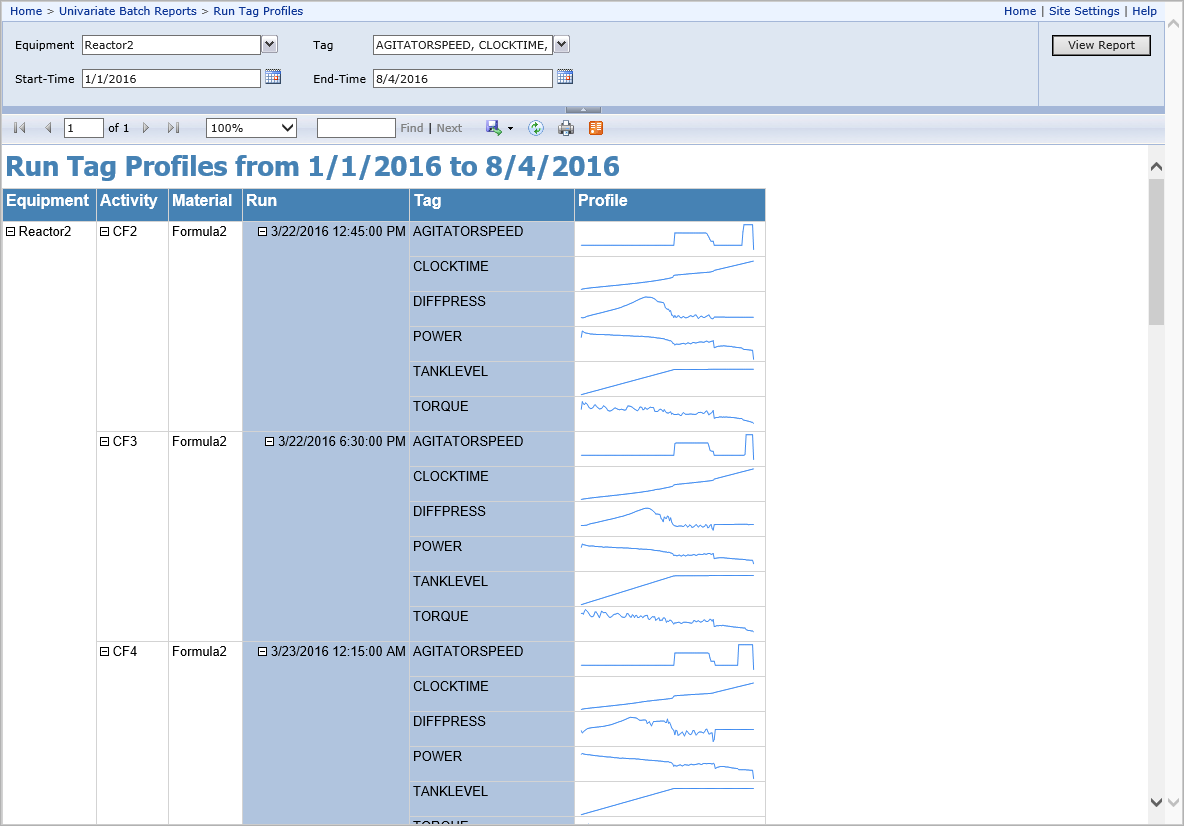Refresh the report icon
The width and height of the screenshot is (1184, 826).
535,128
